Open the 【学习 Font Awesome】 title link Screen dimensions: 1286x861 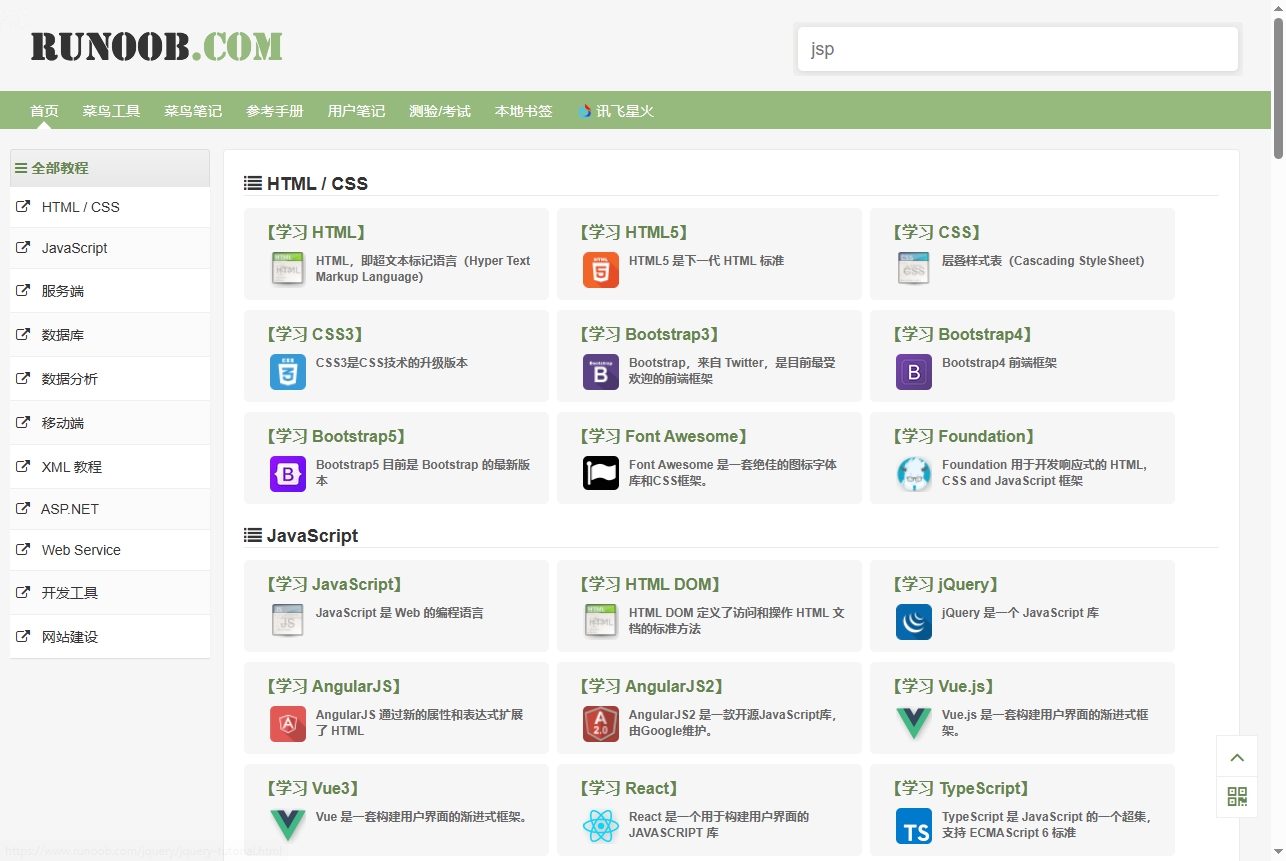pyautogui.click(x=664, y=436)
